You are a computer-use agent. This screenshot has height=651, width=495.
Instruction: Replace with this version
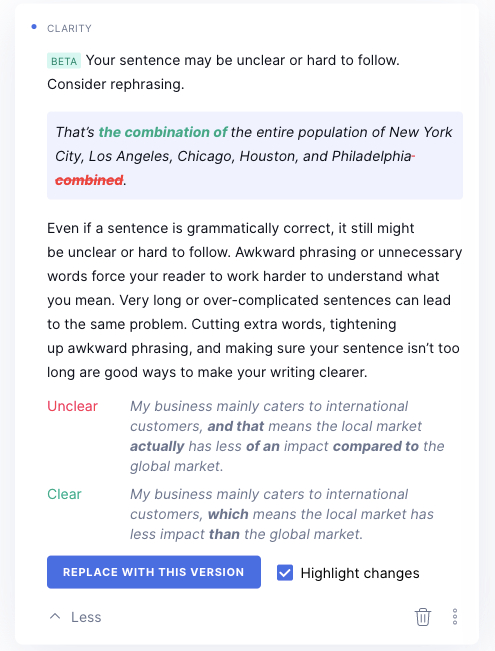154,572
